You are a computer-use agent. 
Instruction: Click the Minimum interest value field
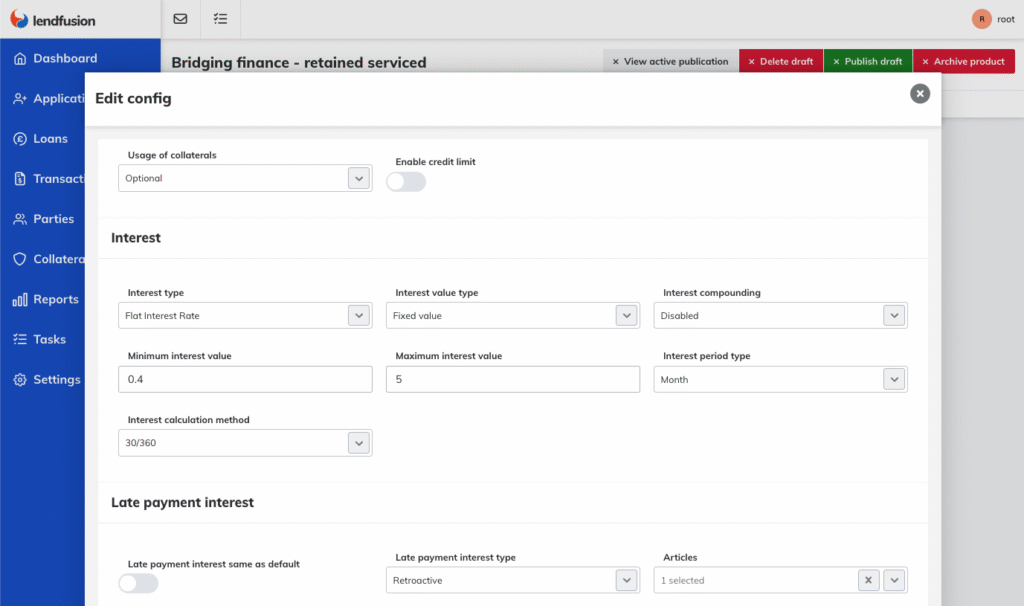coord(245,380)
